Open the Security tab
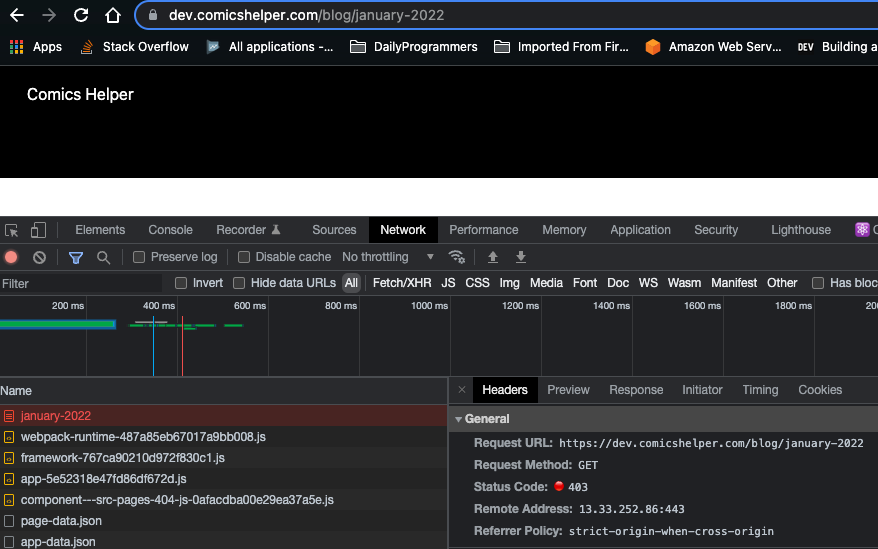This screenshot has height=549, width=878. [716, 230]
